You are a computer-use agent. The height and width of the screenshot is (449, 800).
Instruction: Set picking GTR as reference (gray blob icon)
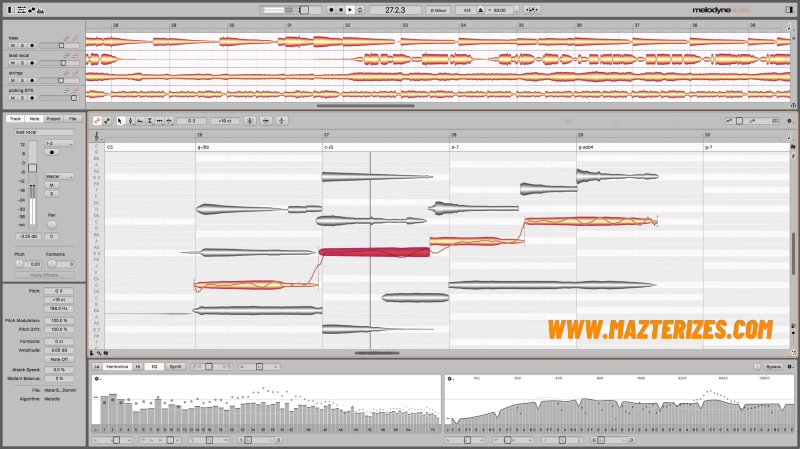[66, 90]
